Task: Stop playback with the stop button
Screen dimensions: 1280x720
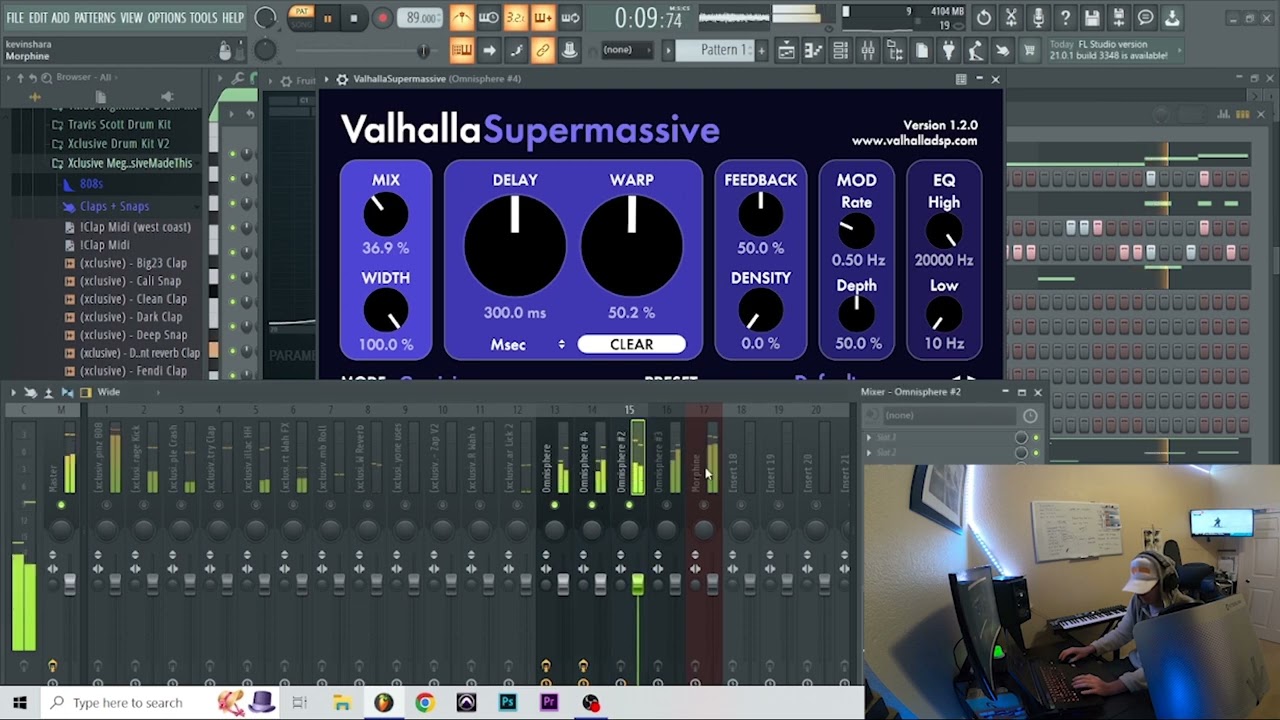Action: coord(354,18)
